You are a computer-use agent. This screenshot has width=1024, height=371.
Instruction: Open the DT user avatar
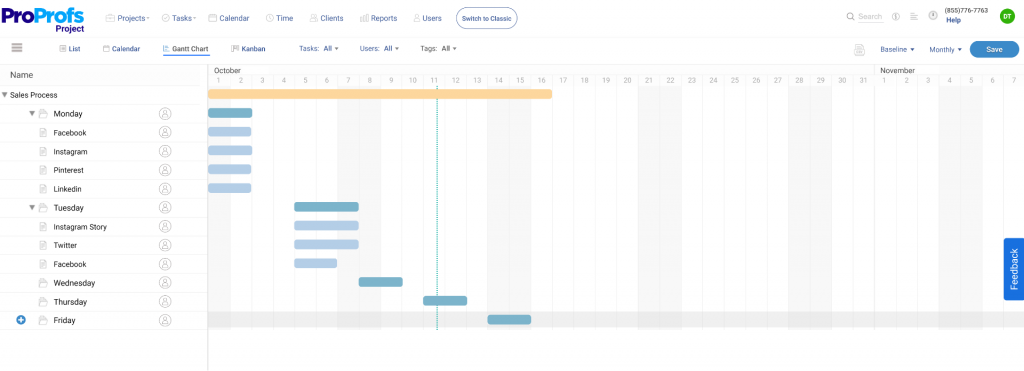1007,16
